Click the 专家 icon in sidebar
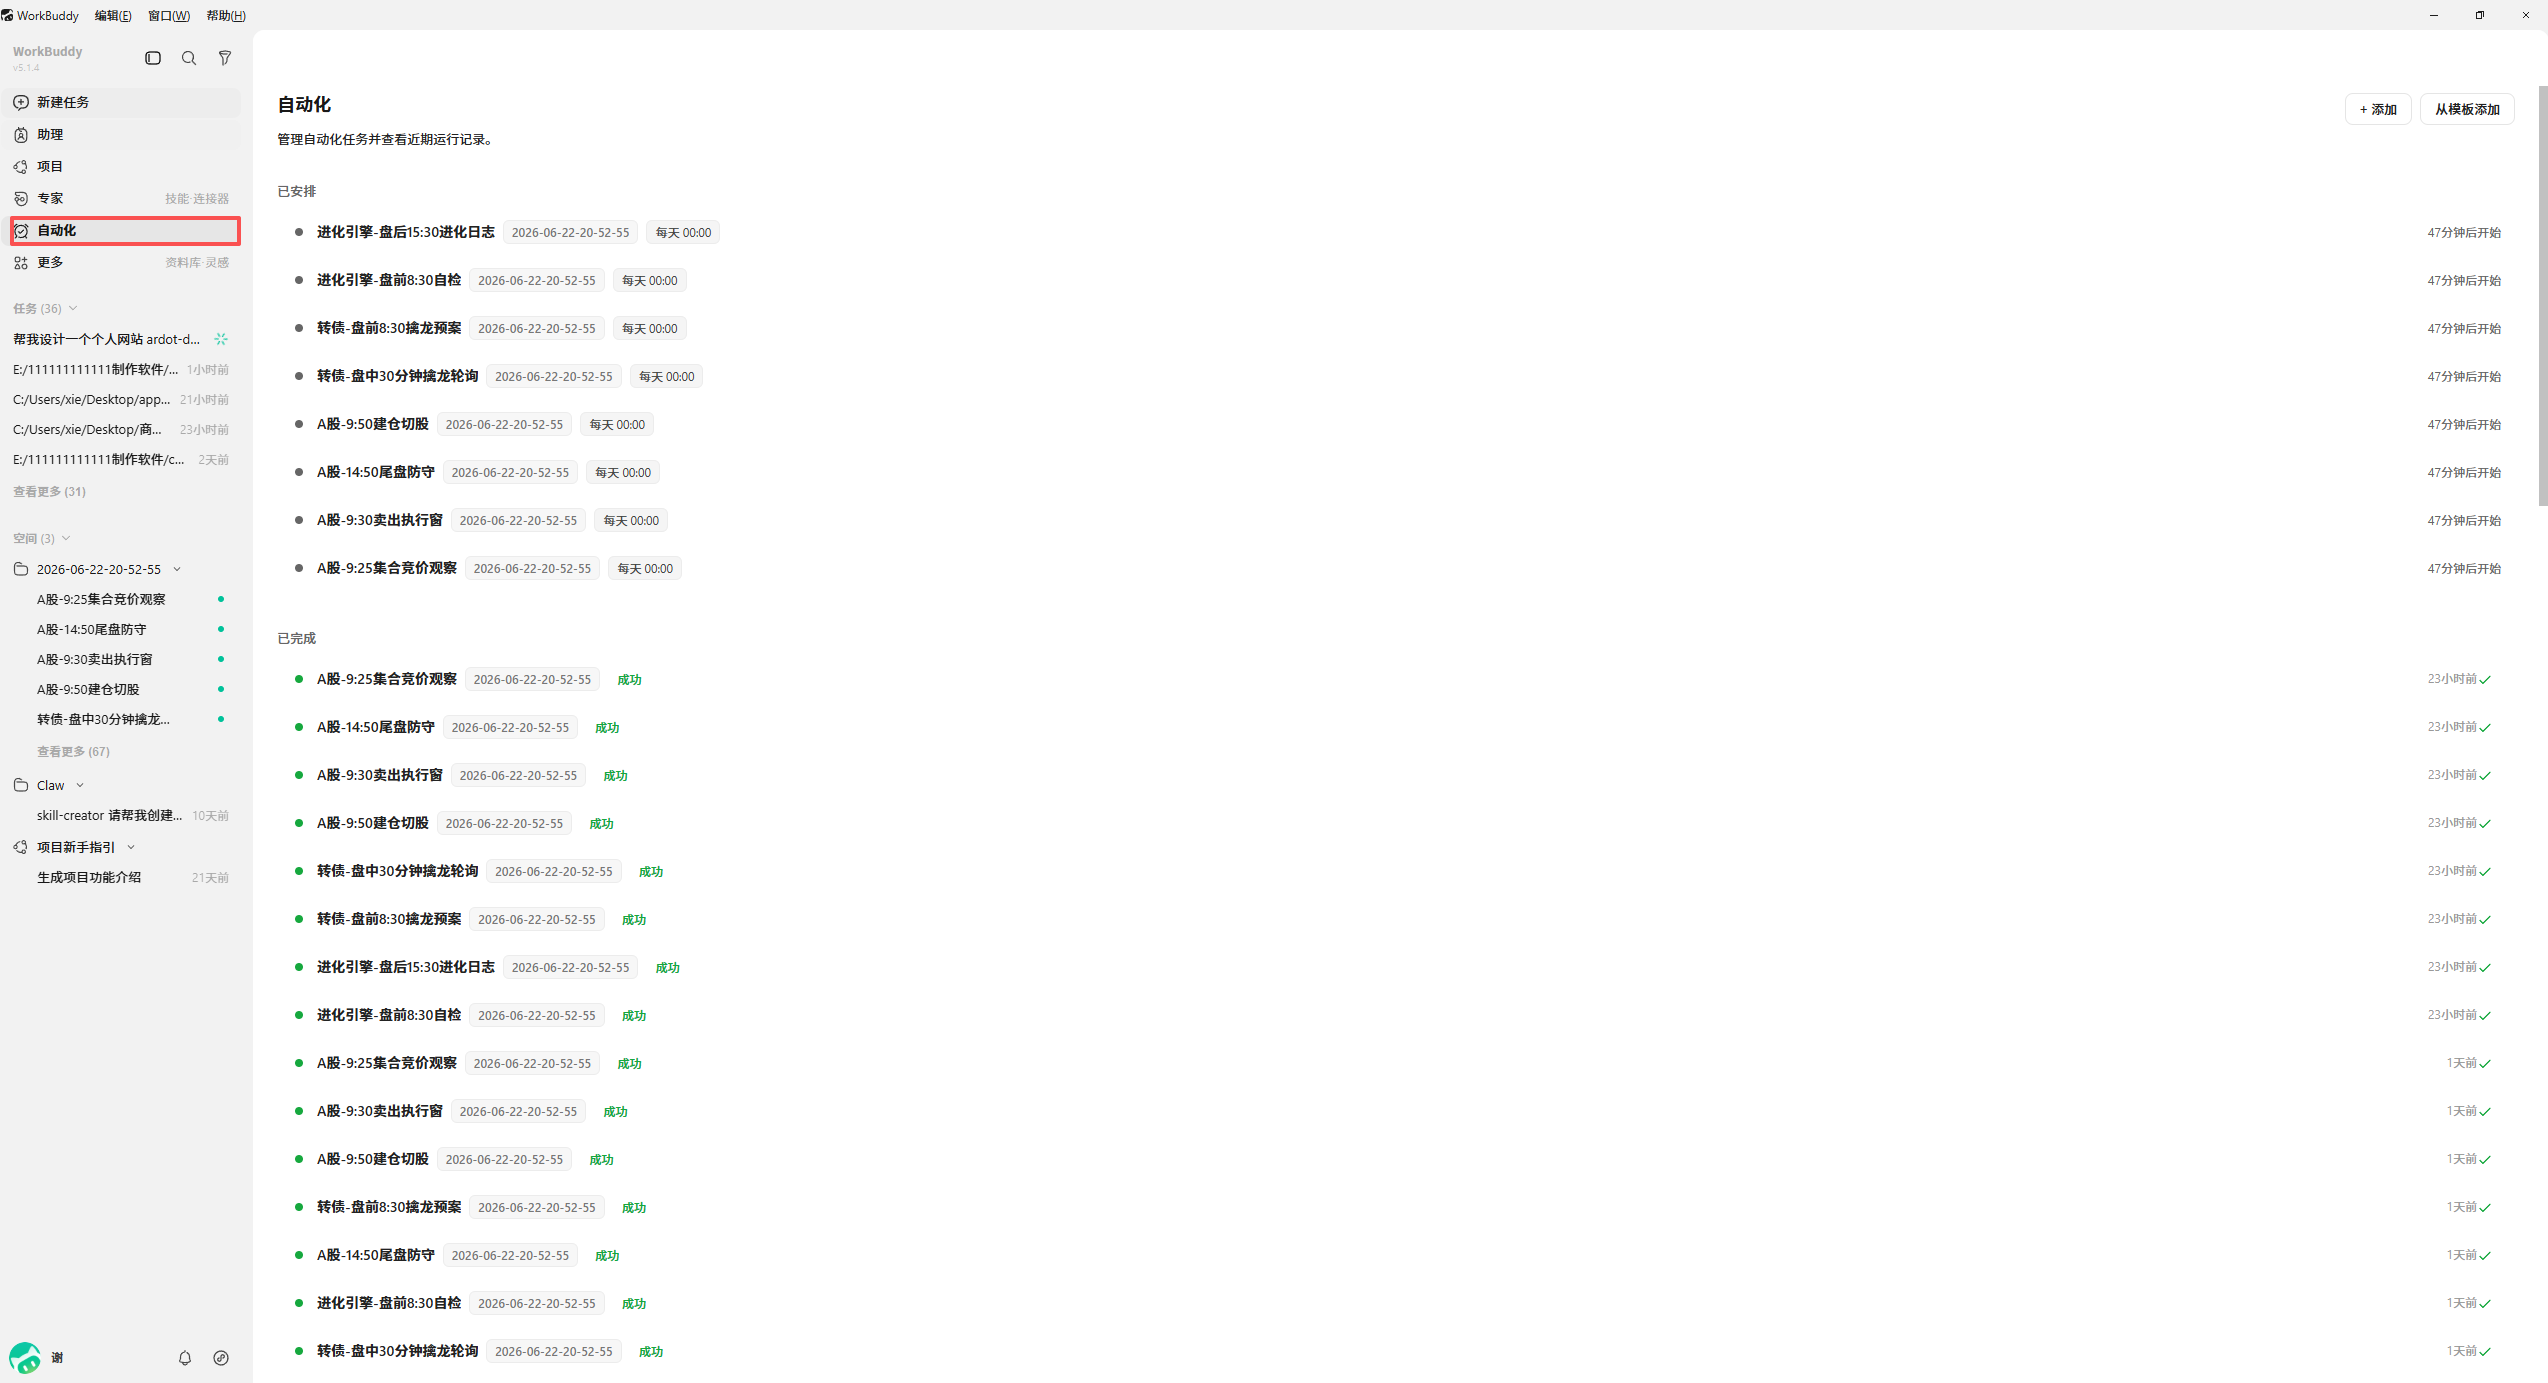2548x1383 pixels. 21,198
